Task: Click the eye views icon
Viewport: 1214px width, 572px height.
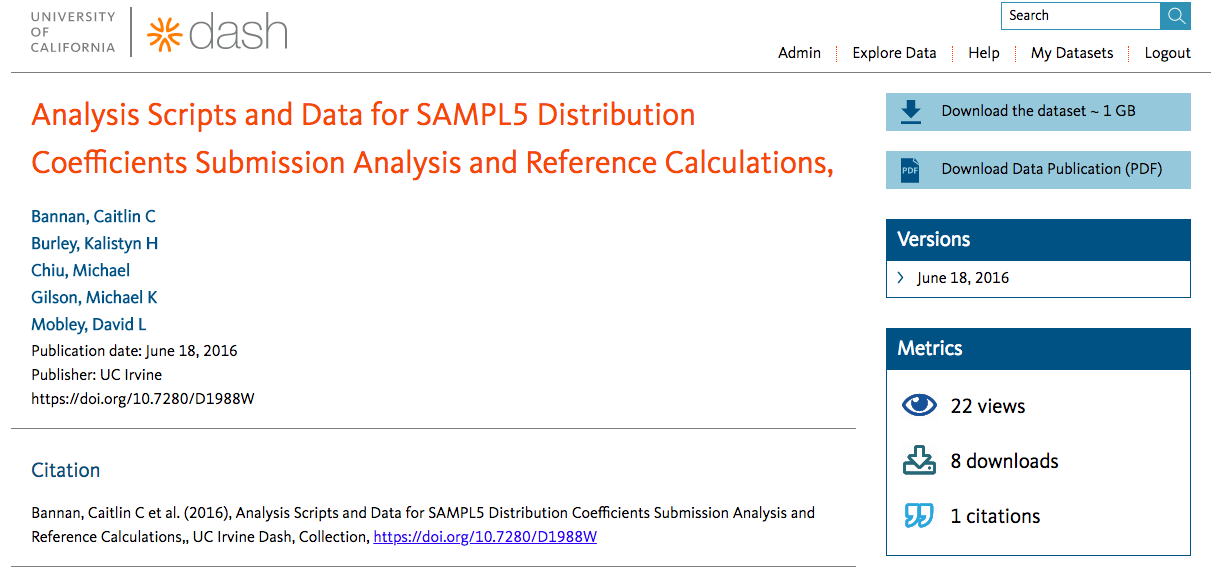Action: tap(919, 405)
